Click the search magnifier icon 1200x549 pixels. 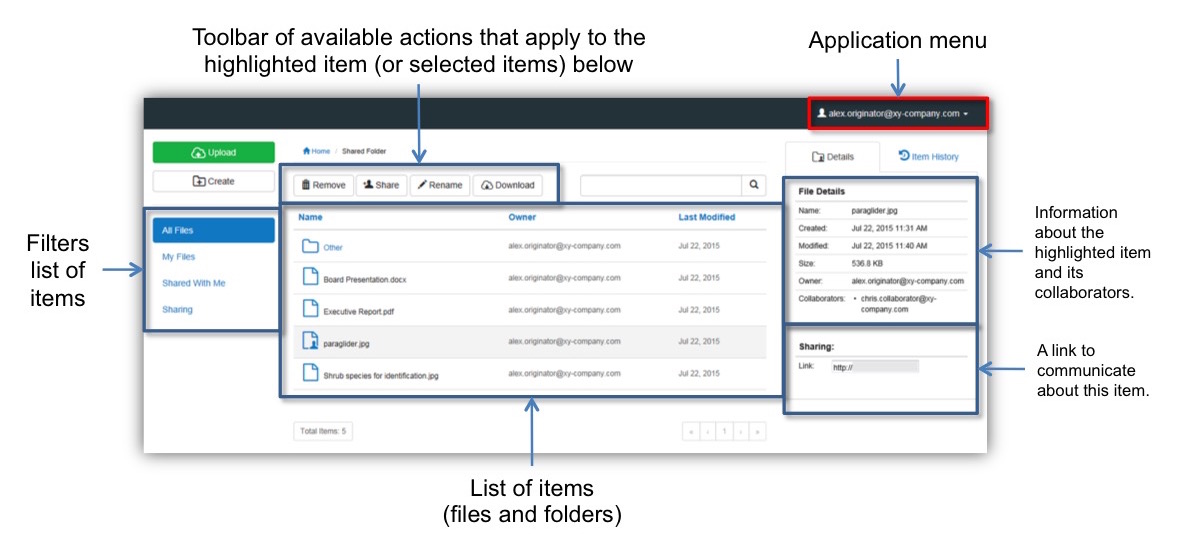(755, 185)
